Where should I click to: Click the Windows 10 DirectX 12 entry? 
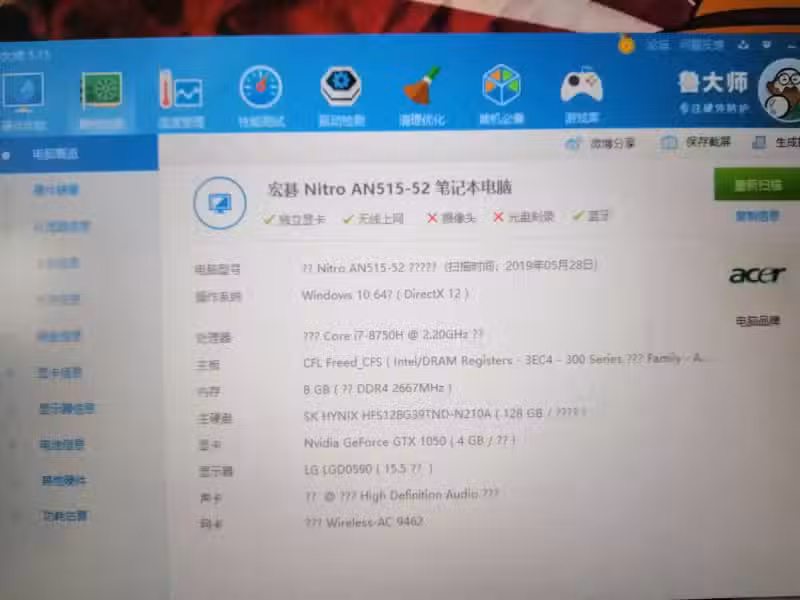click(x=385, y=294)
